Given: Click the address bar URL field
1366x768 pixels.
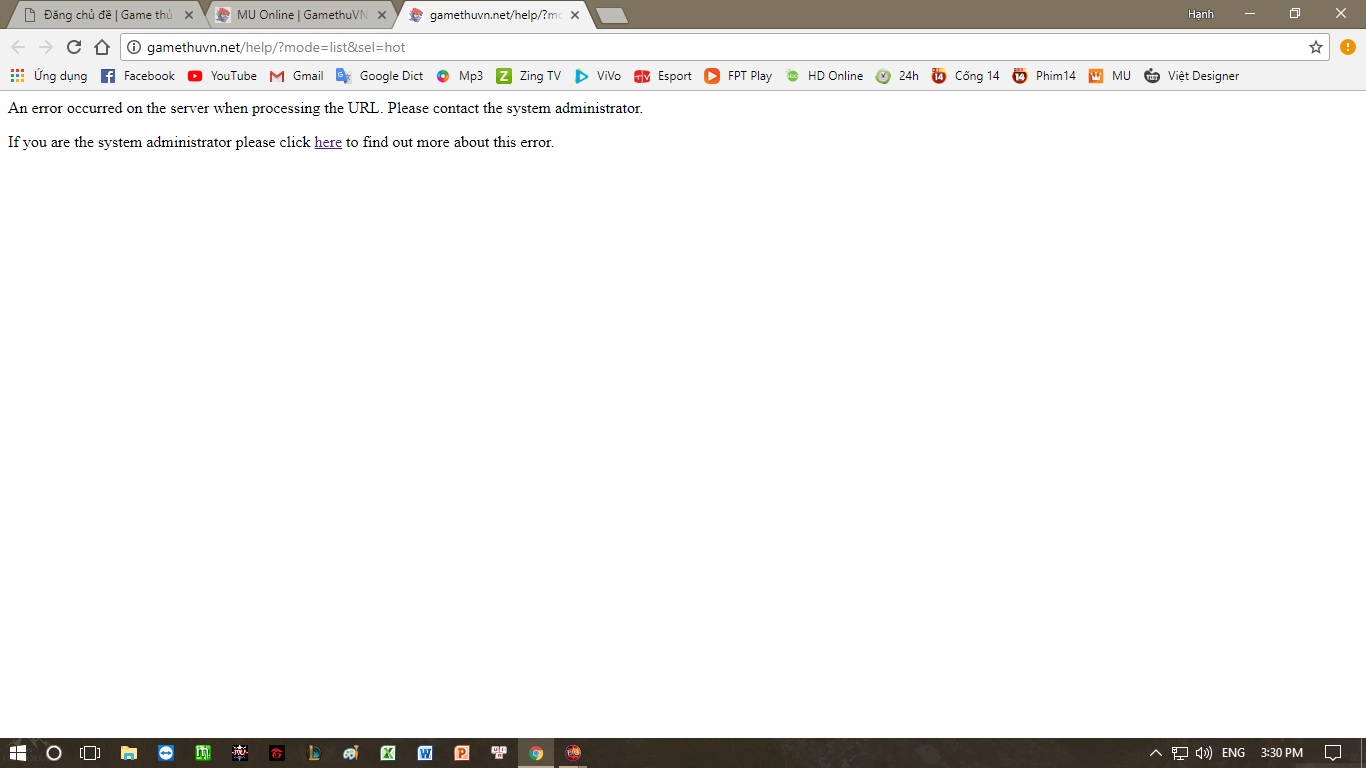Looking at the screenshot, I should point(700,47).
